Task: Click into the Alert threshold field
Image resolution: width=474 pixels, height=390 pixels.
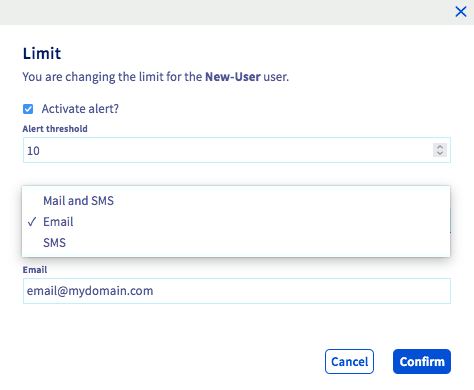Action: [x=237, y=150]
